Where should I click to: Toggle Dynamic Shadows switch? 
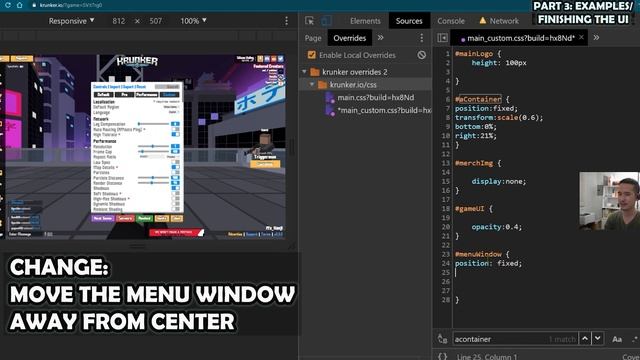click(x=176, y=204)
